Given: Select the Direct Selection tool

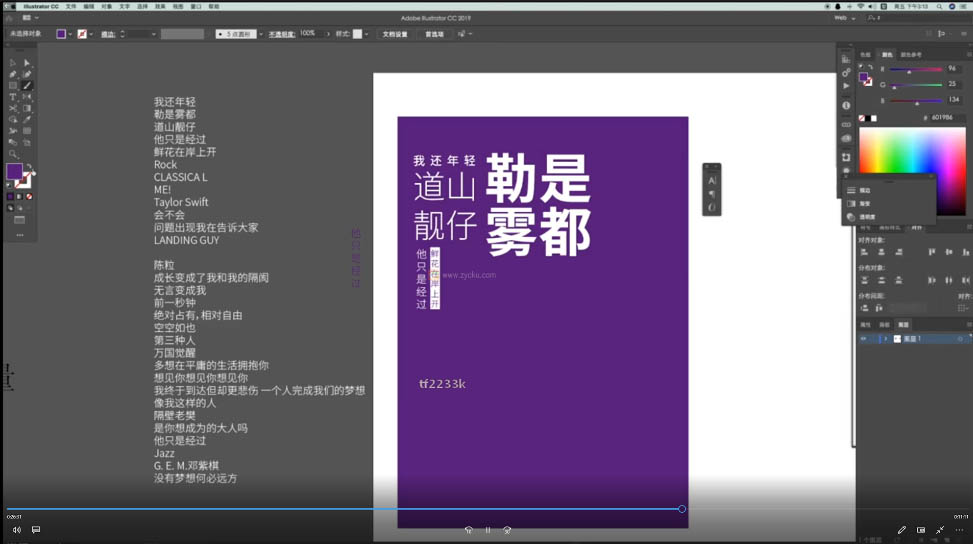Looking at the screenshot, I should [27, 63].
